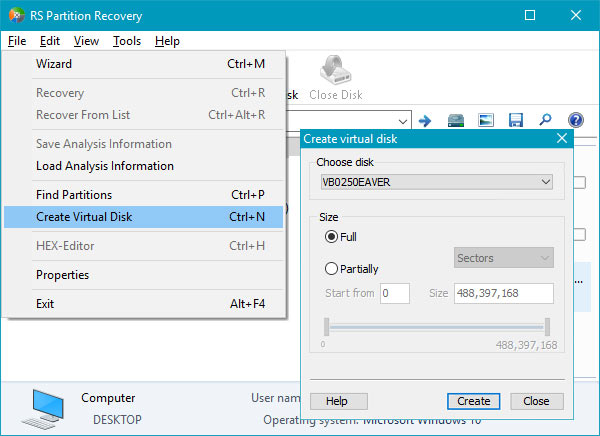The height and width of the screenshot is (436, 600).
Task: Maximize the RS Partition Recovery window
Action: coord(530,15)
